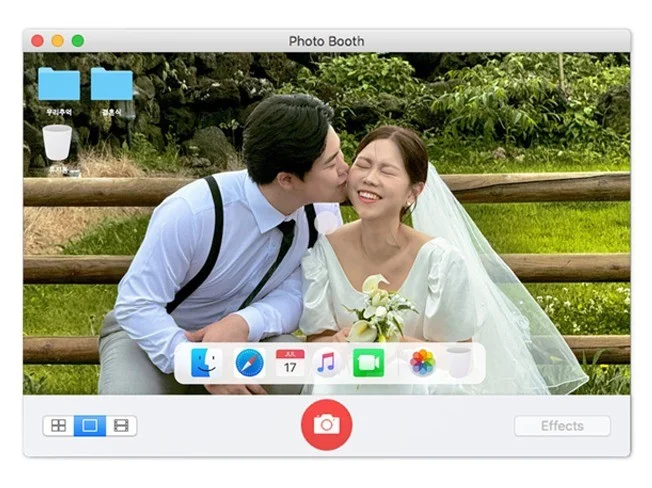Open the Photos app in the dock
Screen dimensions: 652x488
click(x=422, y=362)
